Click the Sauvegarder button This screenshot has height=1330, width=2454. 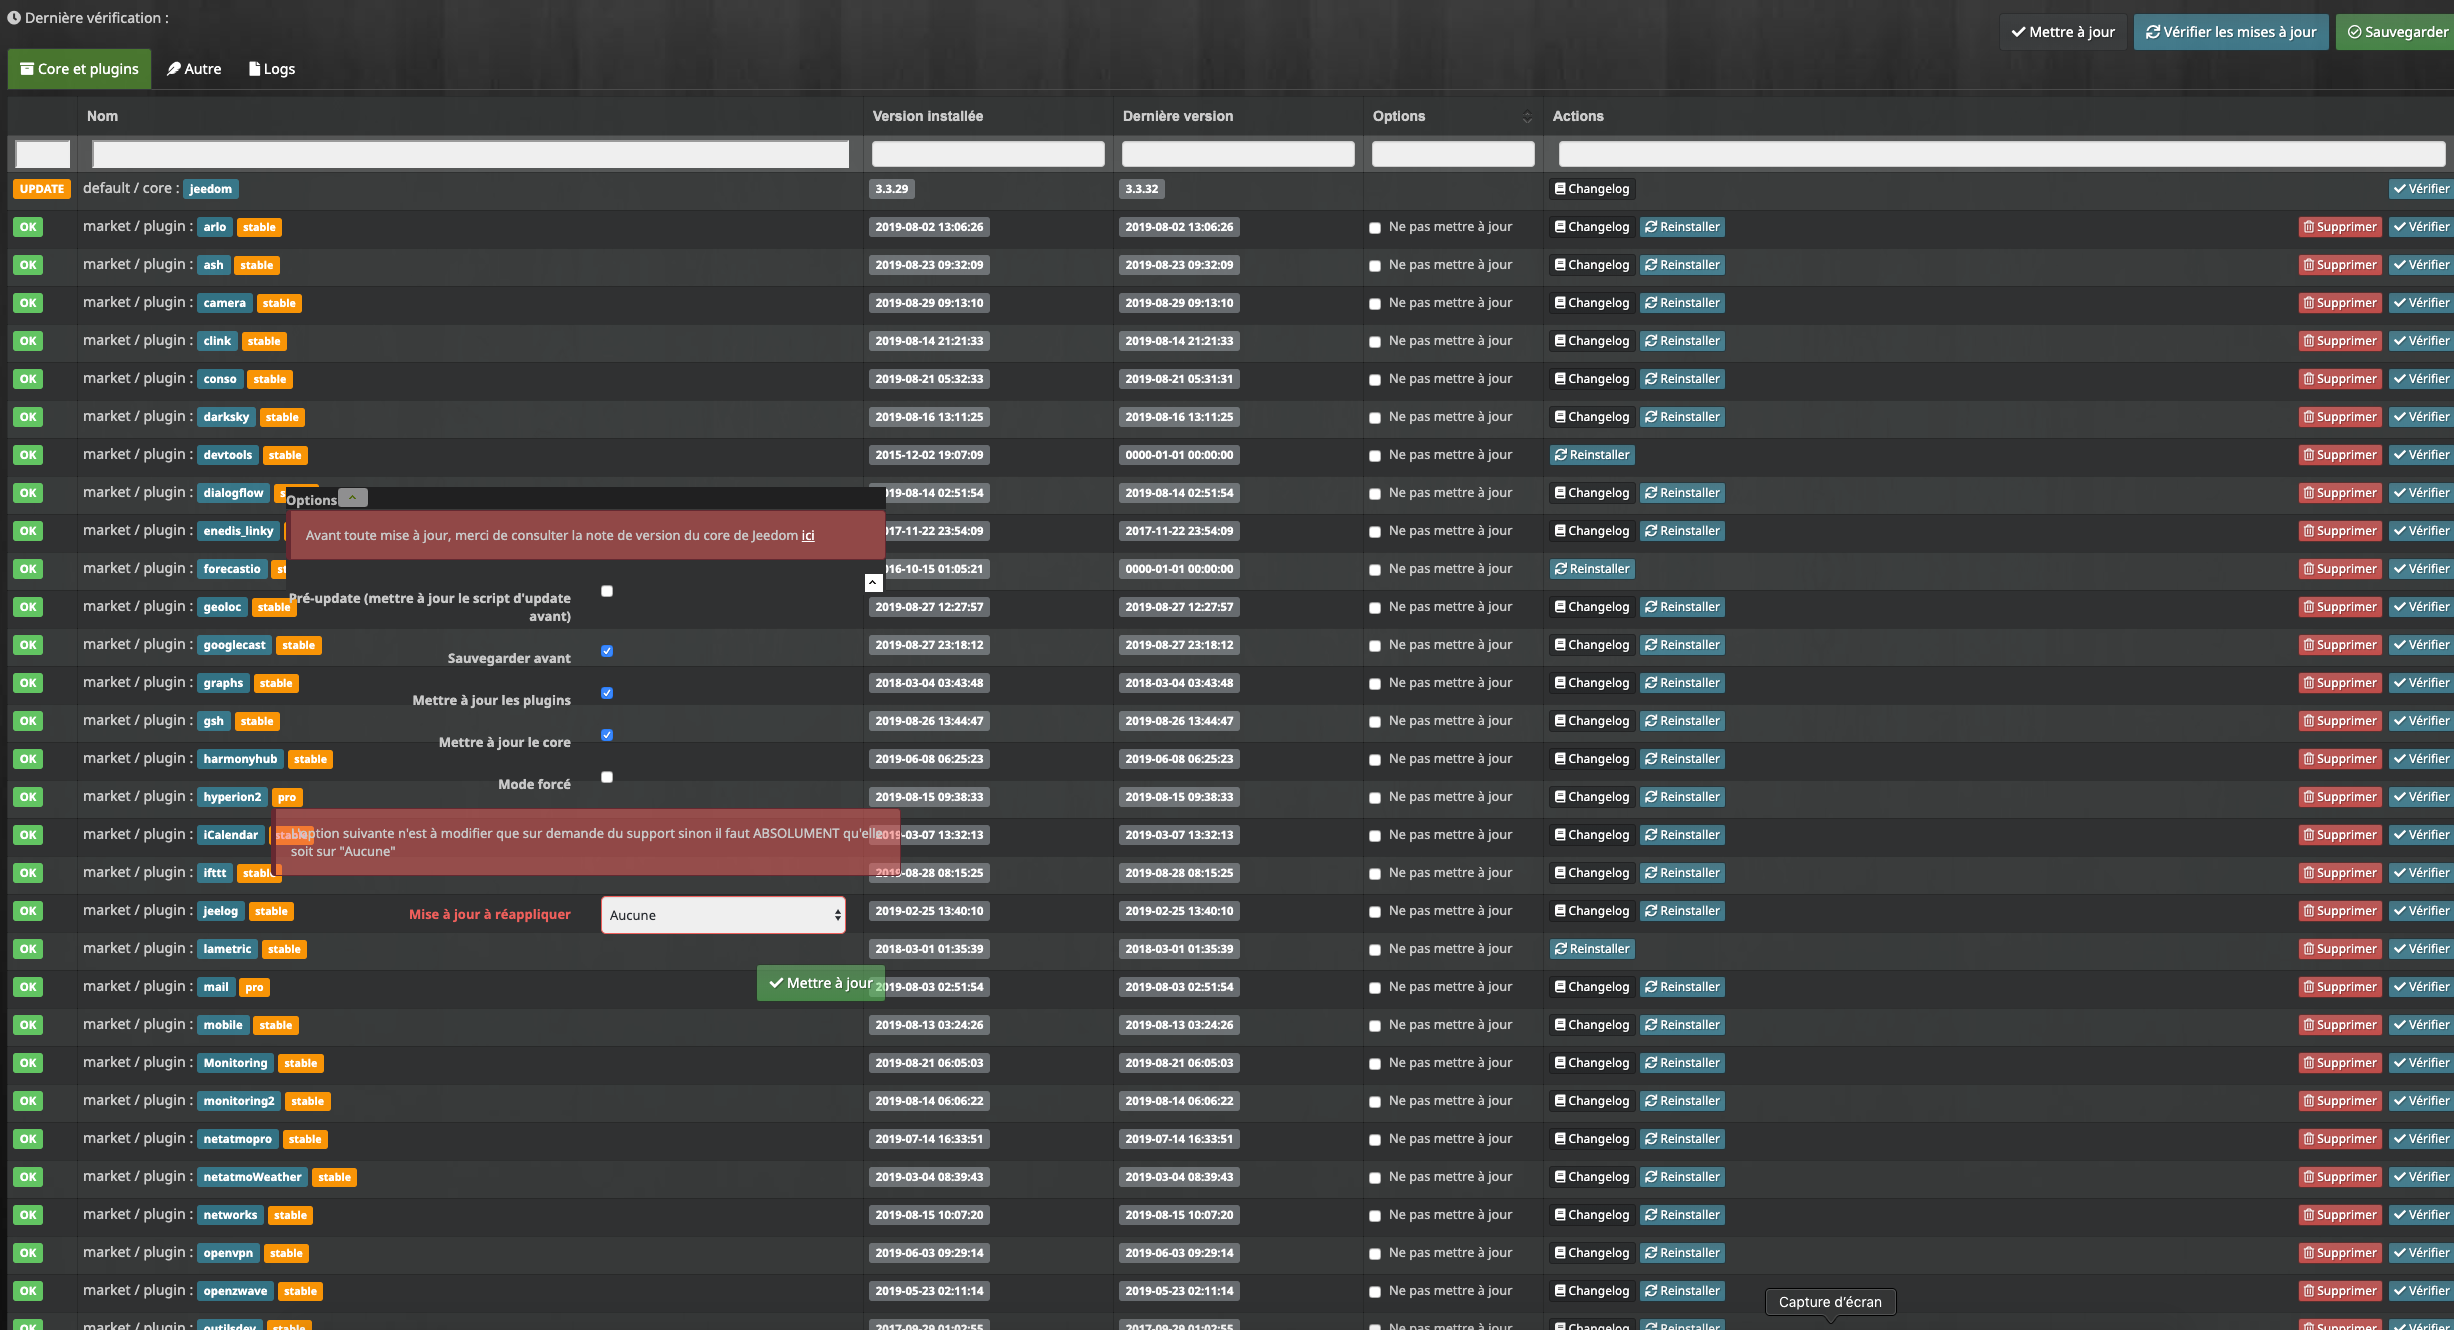click(2397, 32)
